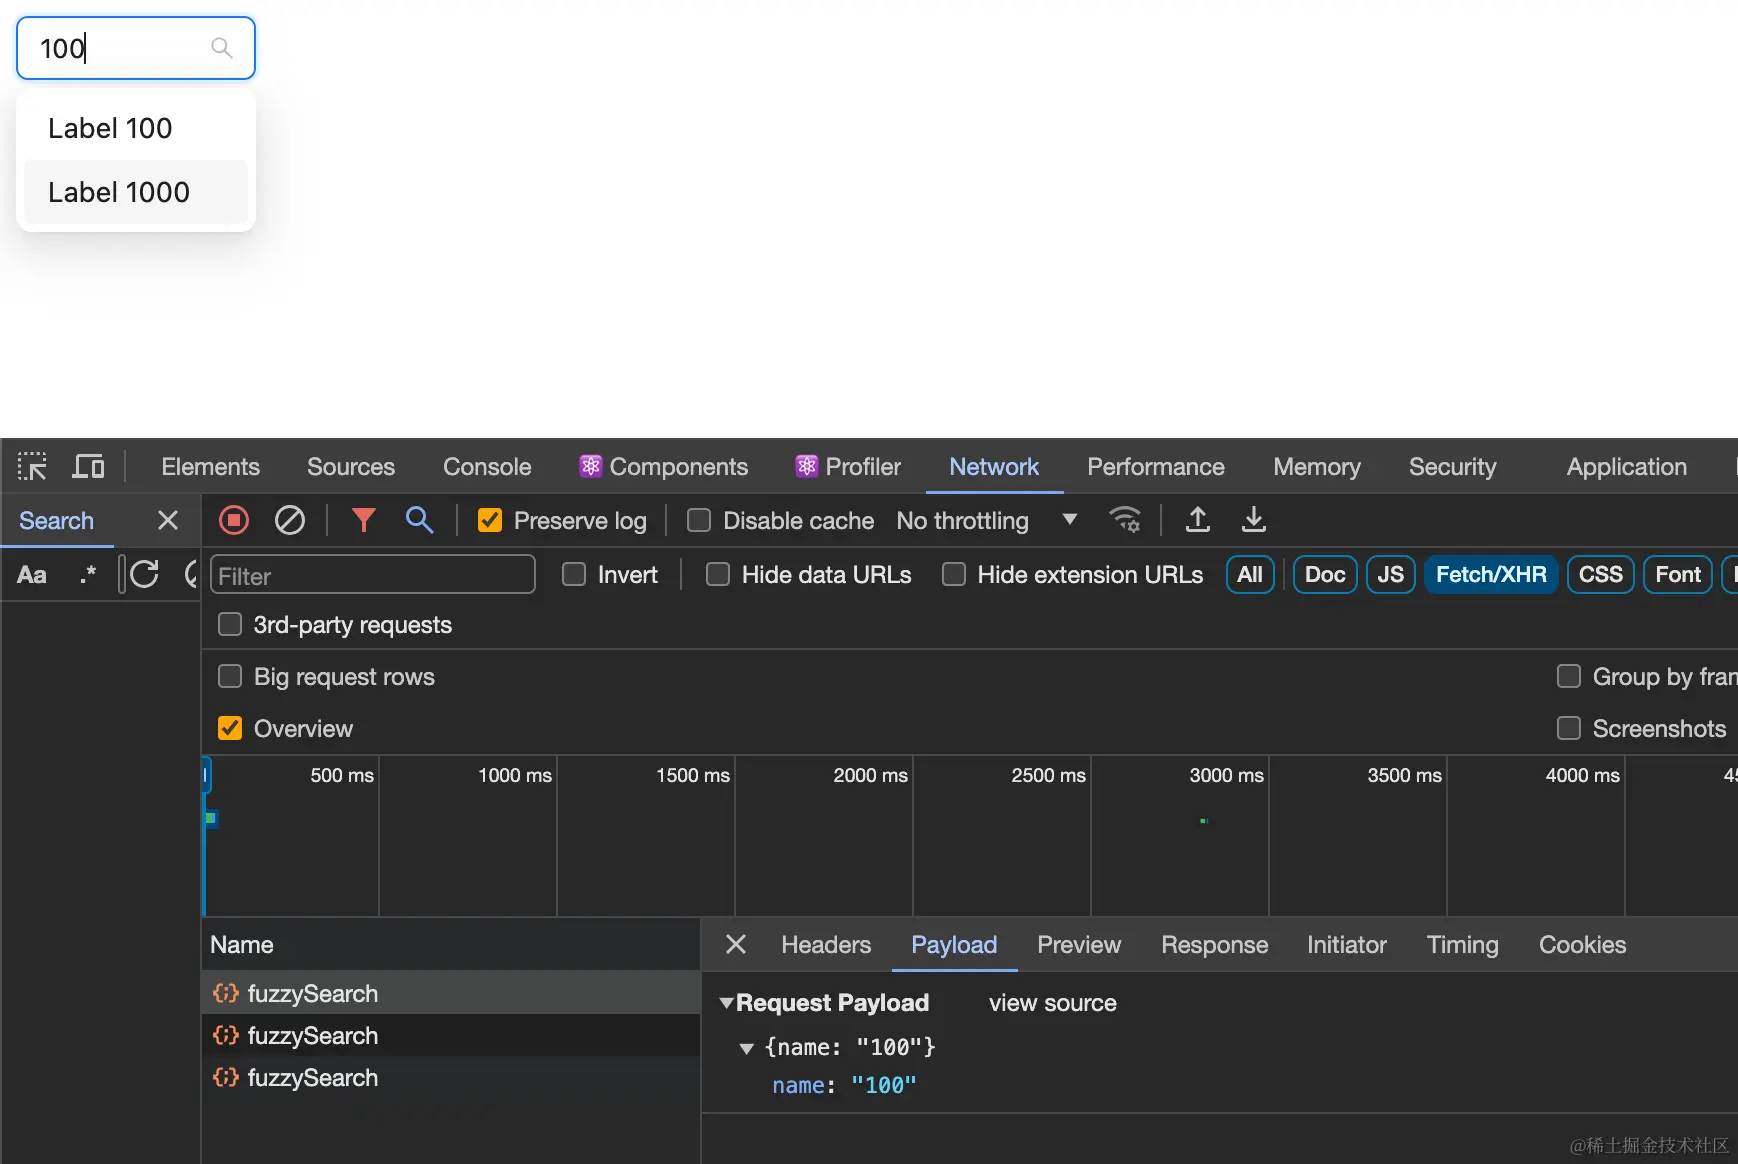Toggle Preserve log checkbox
Image resolution: width=1738 pixels, height=1164 pixels.
490,520
